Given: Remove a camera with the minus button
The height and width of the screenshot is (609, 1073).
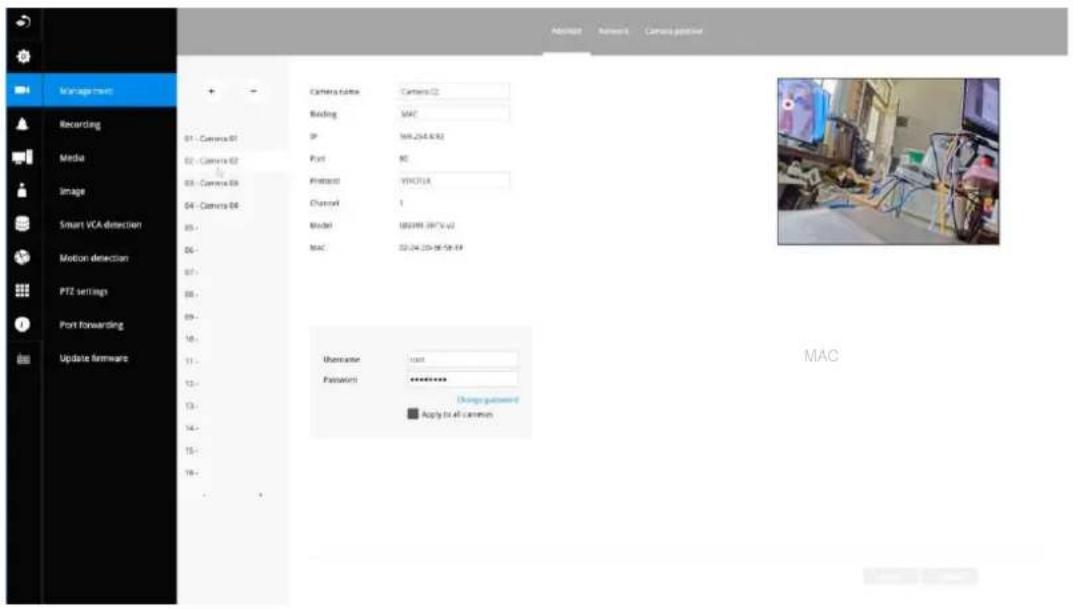Looking at the screenshot, I should pyautogui.click(x=253, y=91).
